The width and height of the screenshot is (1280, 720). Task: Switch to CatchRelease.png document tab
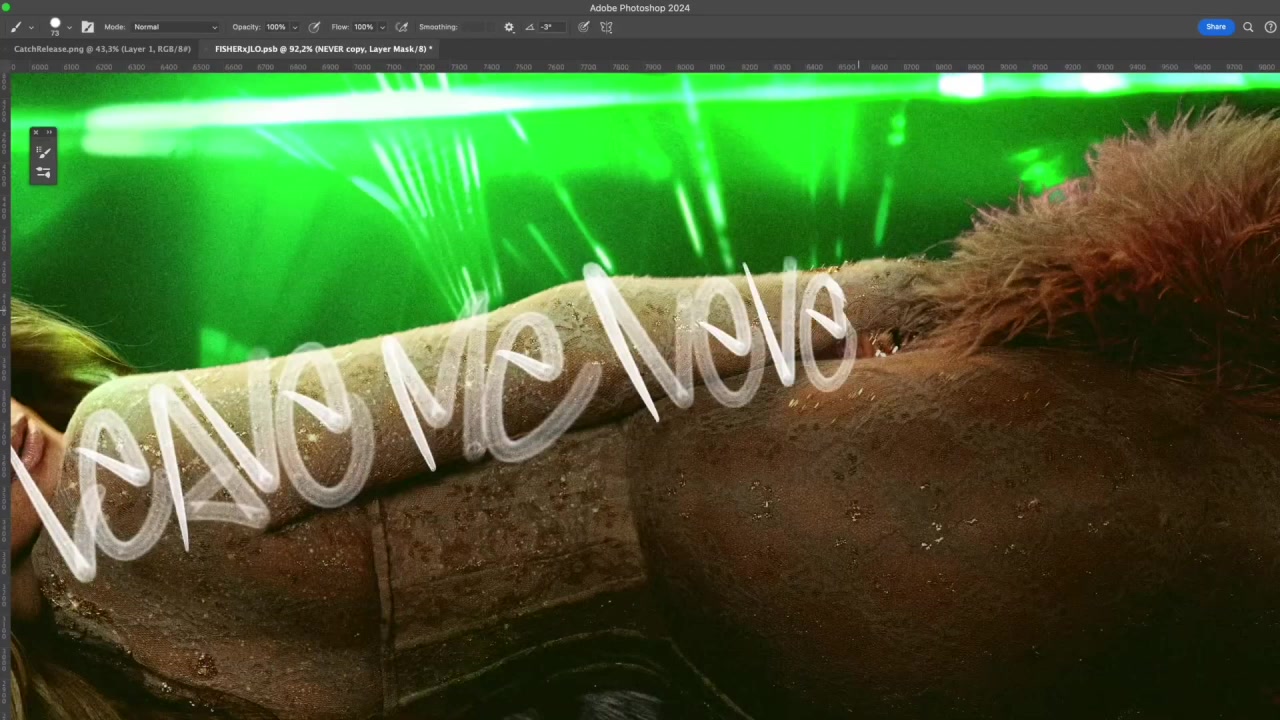point(102,49)
